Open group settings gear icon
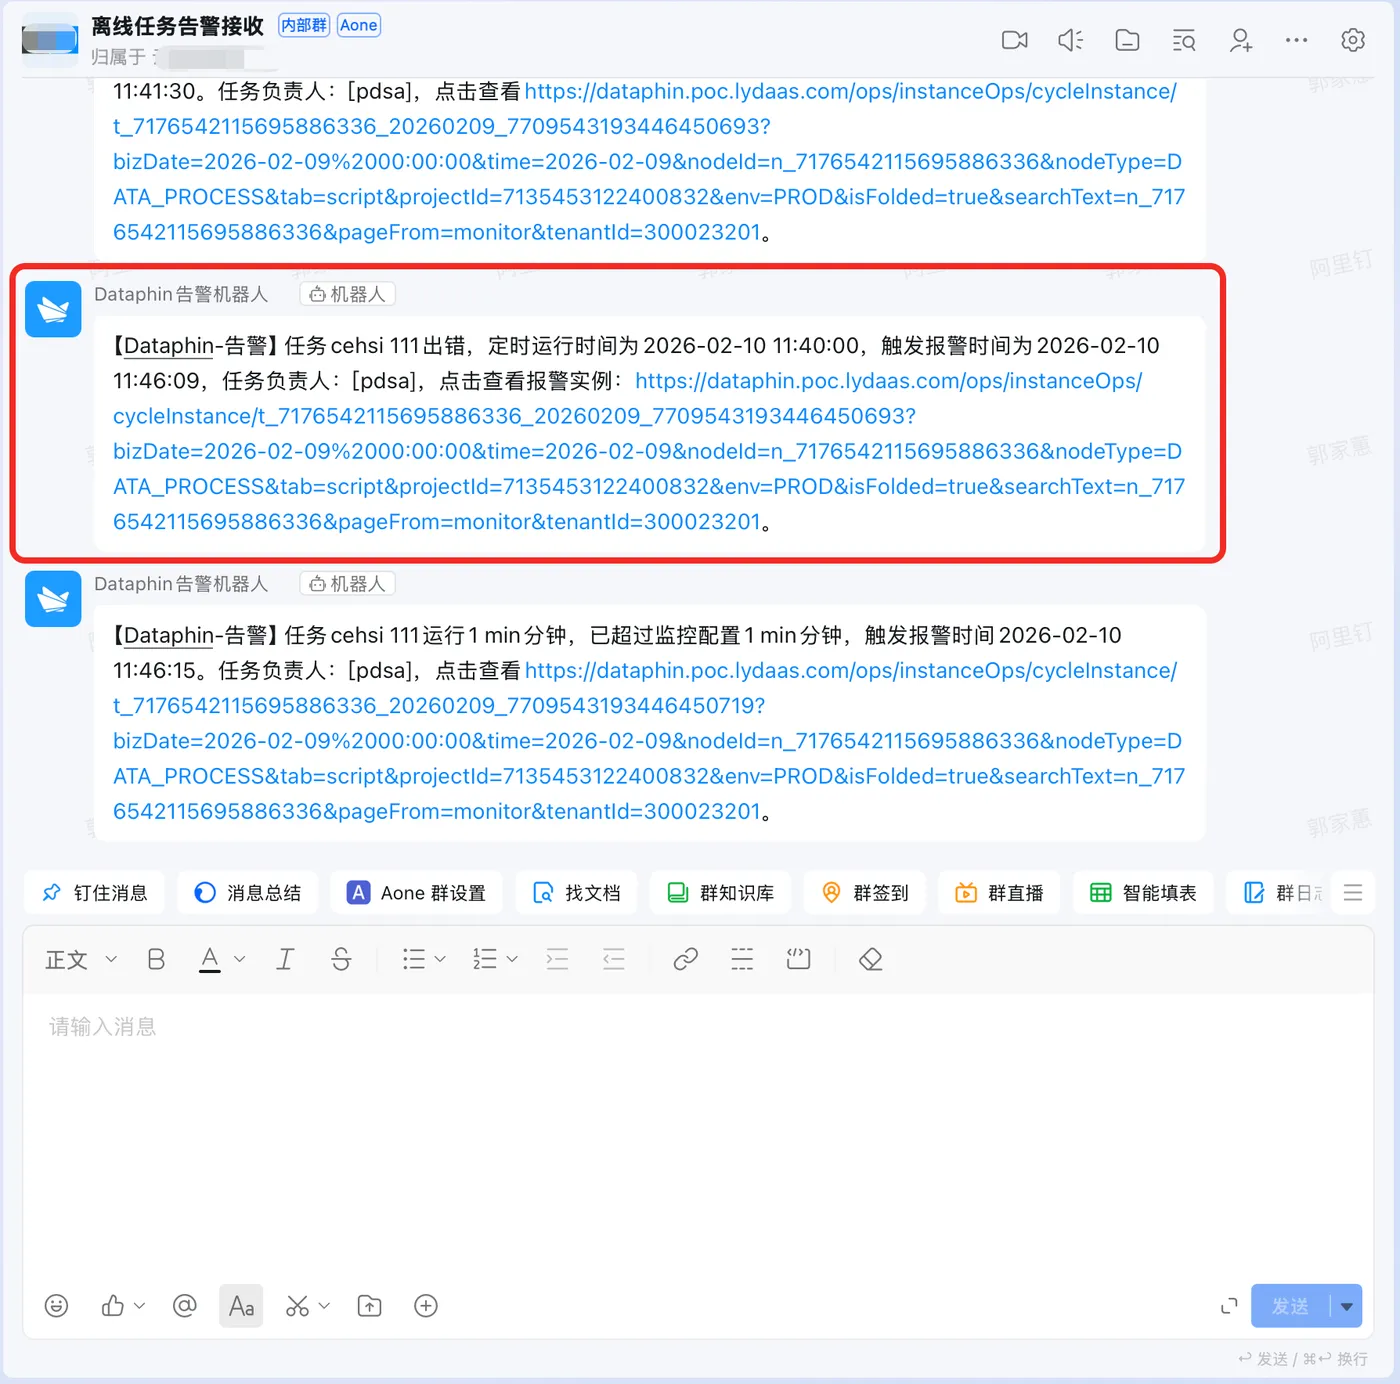Viewport: 1400px width, 1384px height. [x=1353, y=40]
